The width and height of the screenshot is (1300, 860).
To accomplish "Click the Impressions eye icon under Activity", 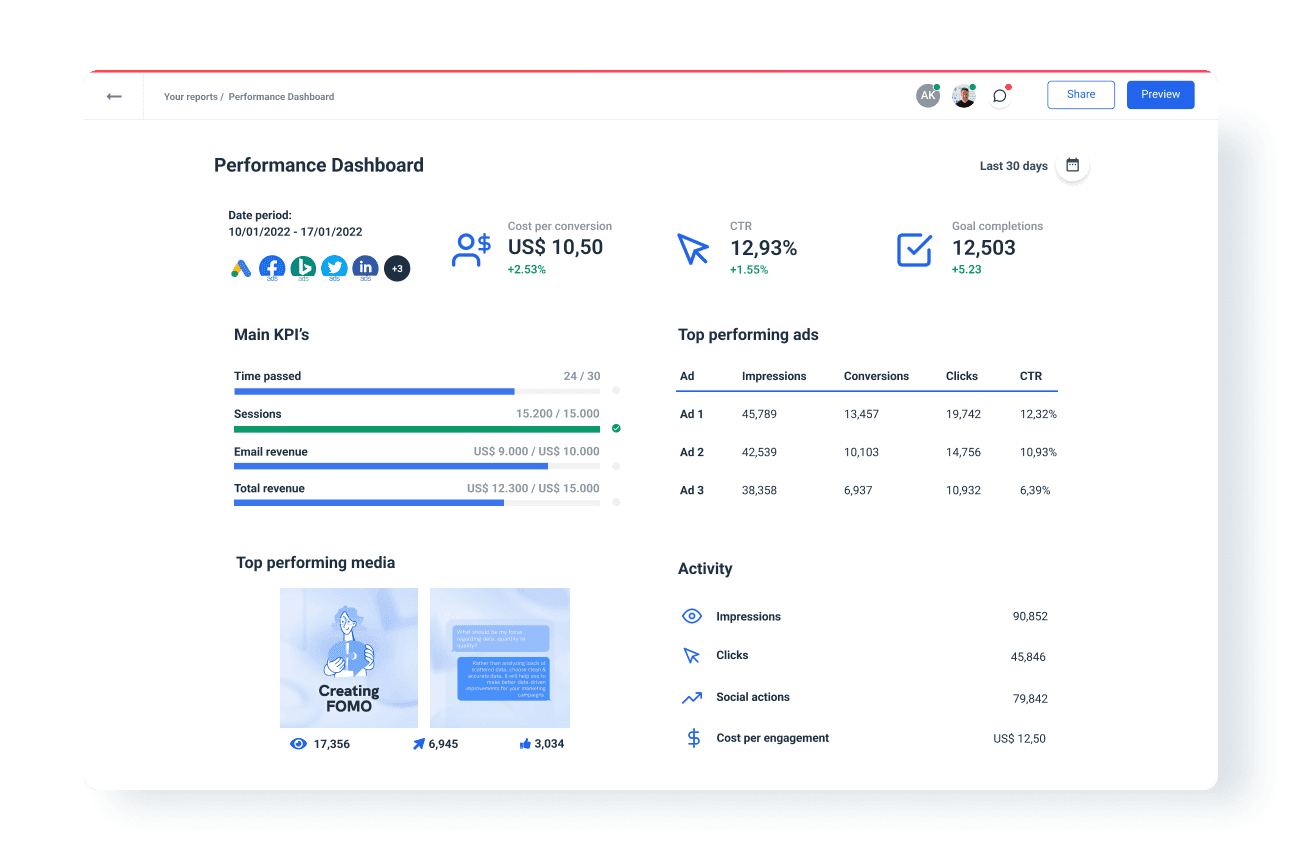I will click(x=692, y=616).
